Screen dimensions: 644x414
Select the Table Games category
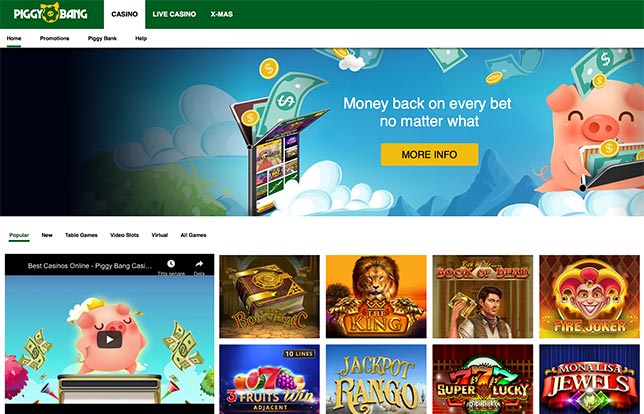pos(81,235)
